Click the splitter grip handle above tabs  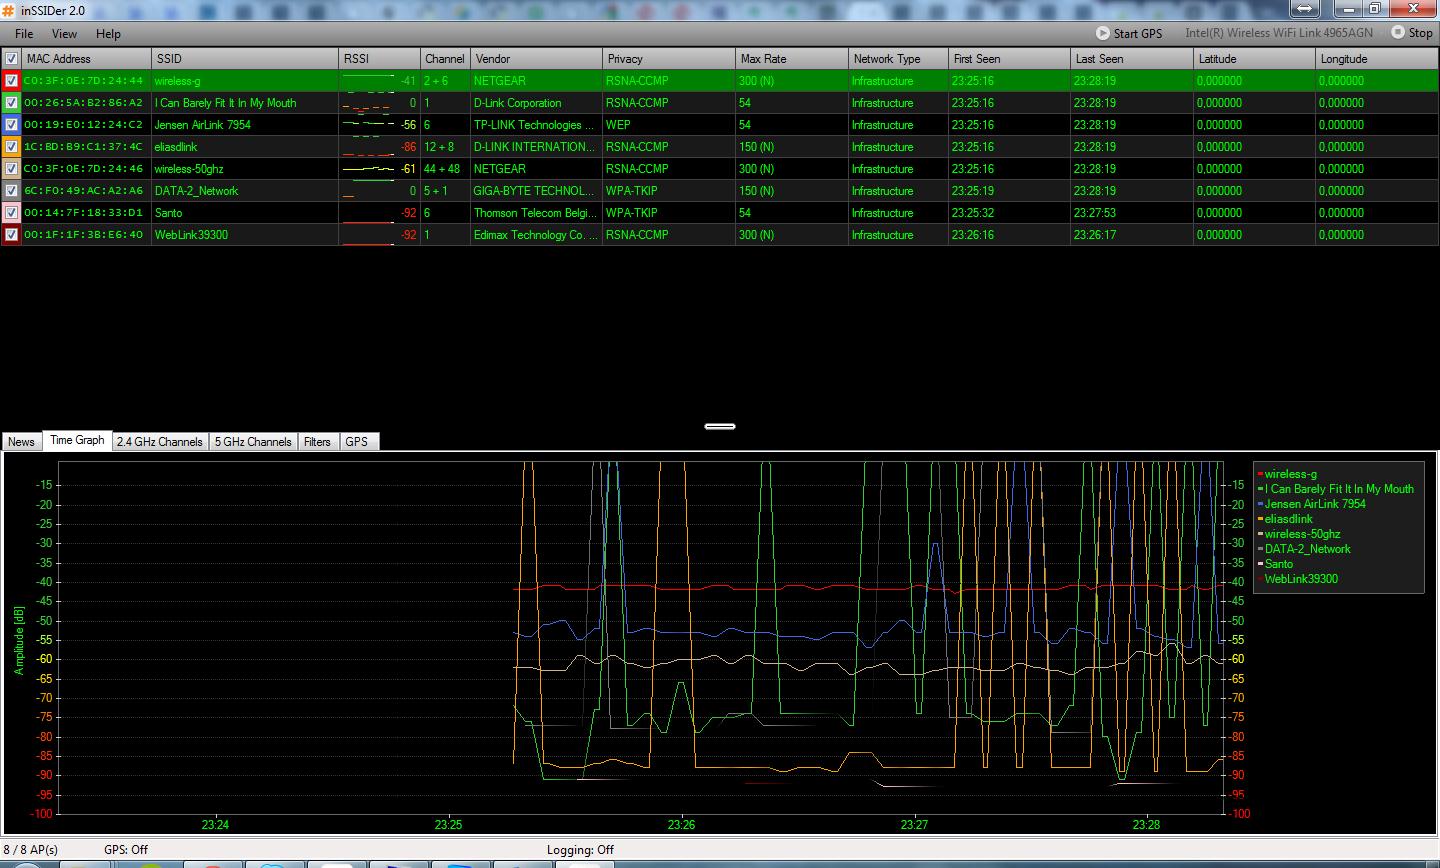click(720, 426)
